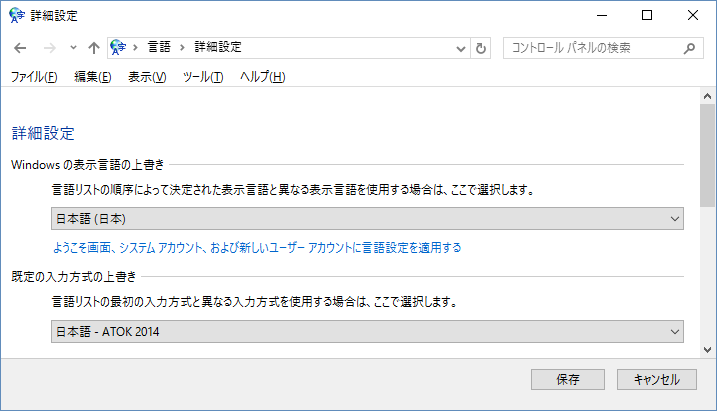Click the 保存 button
The width and height of the screenshot is (717, 411).
pyautogui.click(x=568, y=380)
